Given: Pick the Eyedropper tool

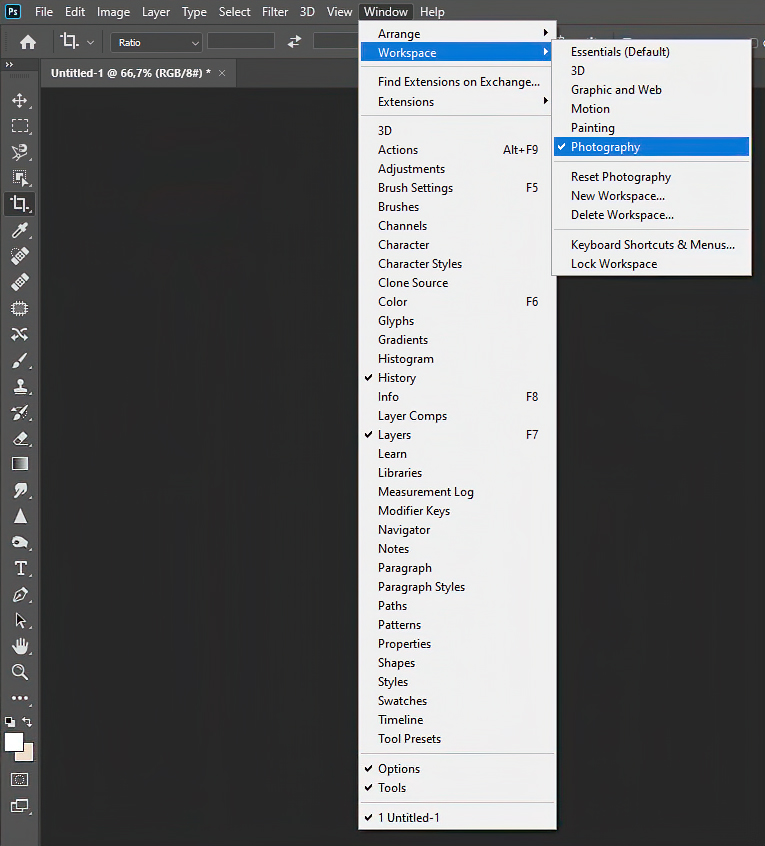Looking at the screenshot, I should [x=19, y=230].
